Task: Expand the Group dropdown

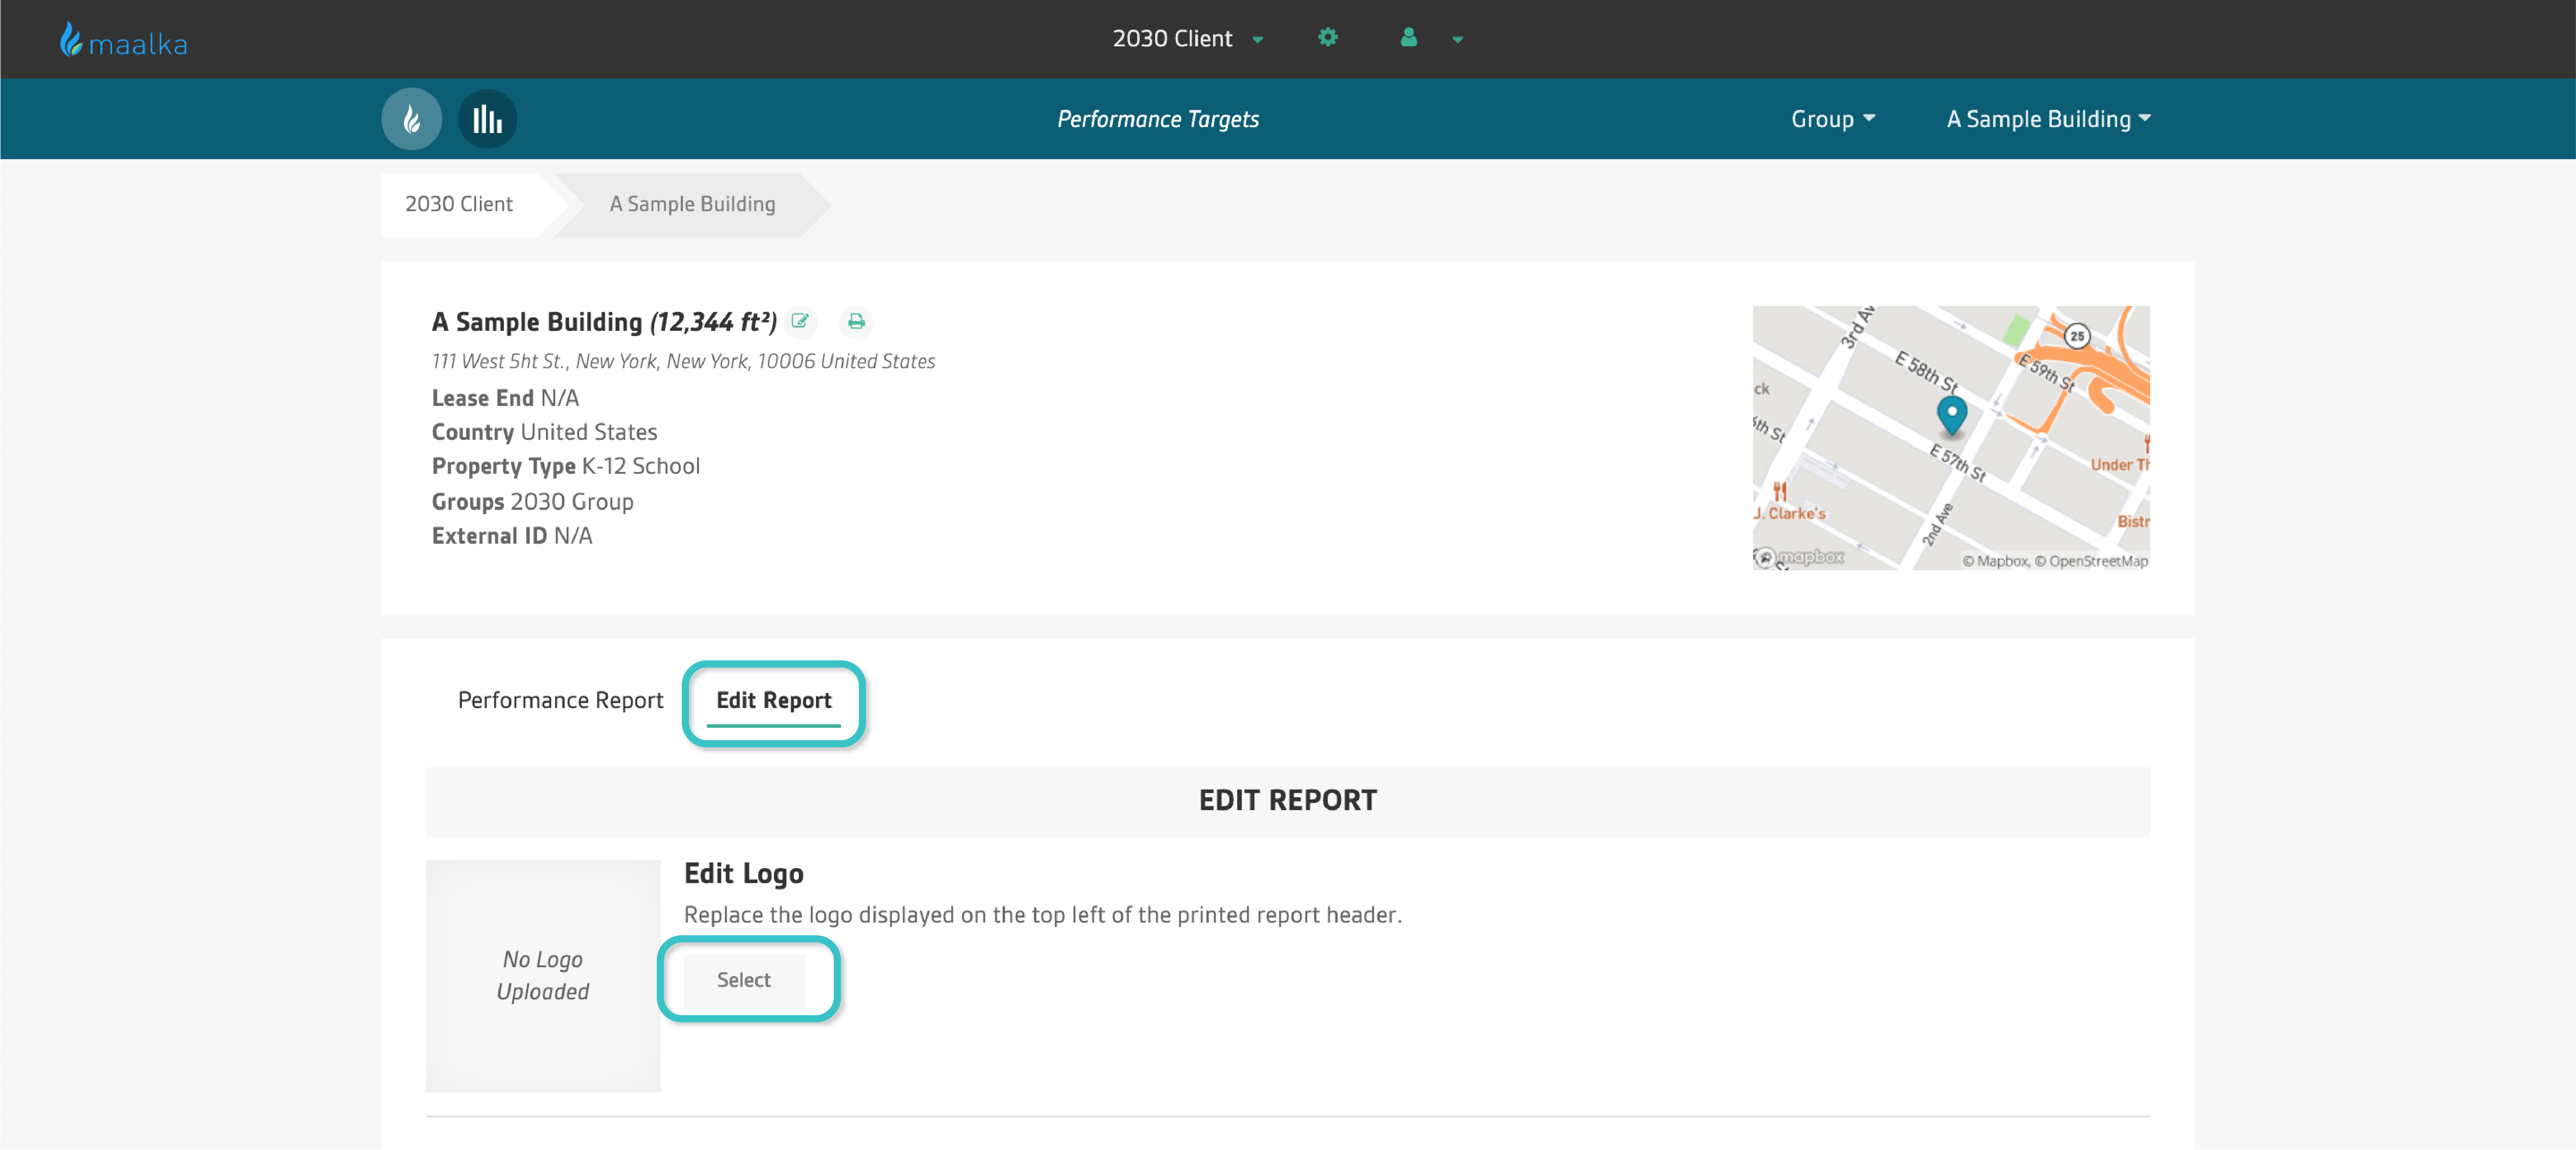Action: pyautogui.click(x=1832, y=119)
